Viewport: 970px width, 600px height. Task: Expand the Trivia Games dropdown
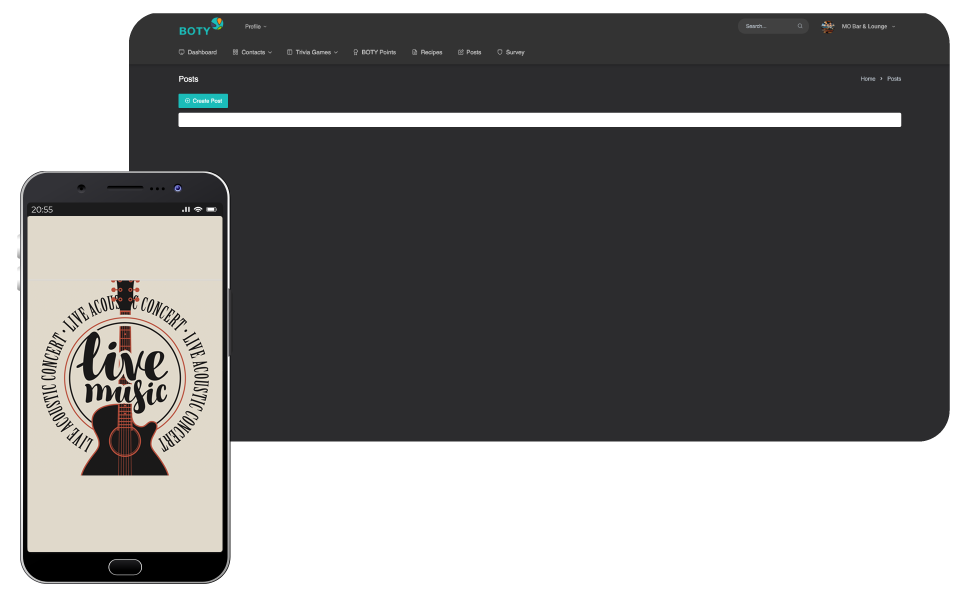pos(312,52)
